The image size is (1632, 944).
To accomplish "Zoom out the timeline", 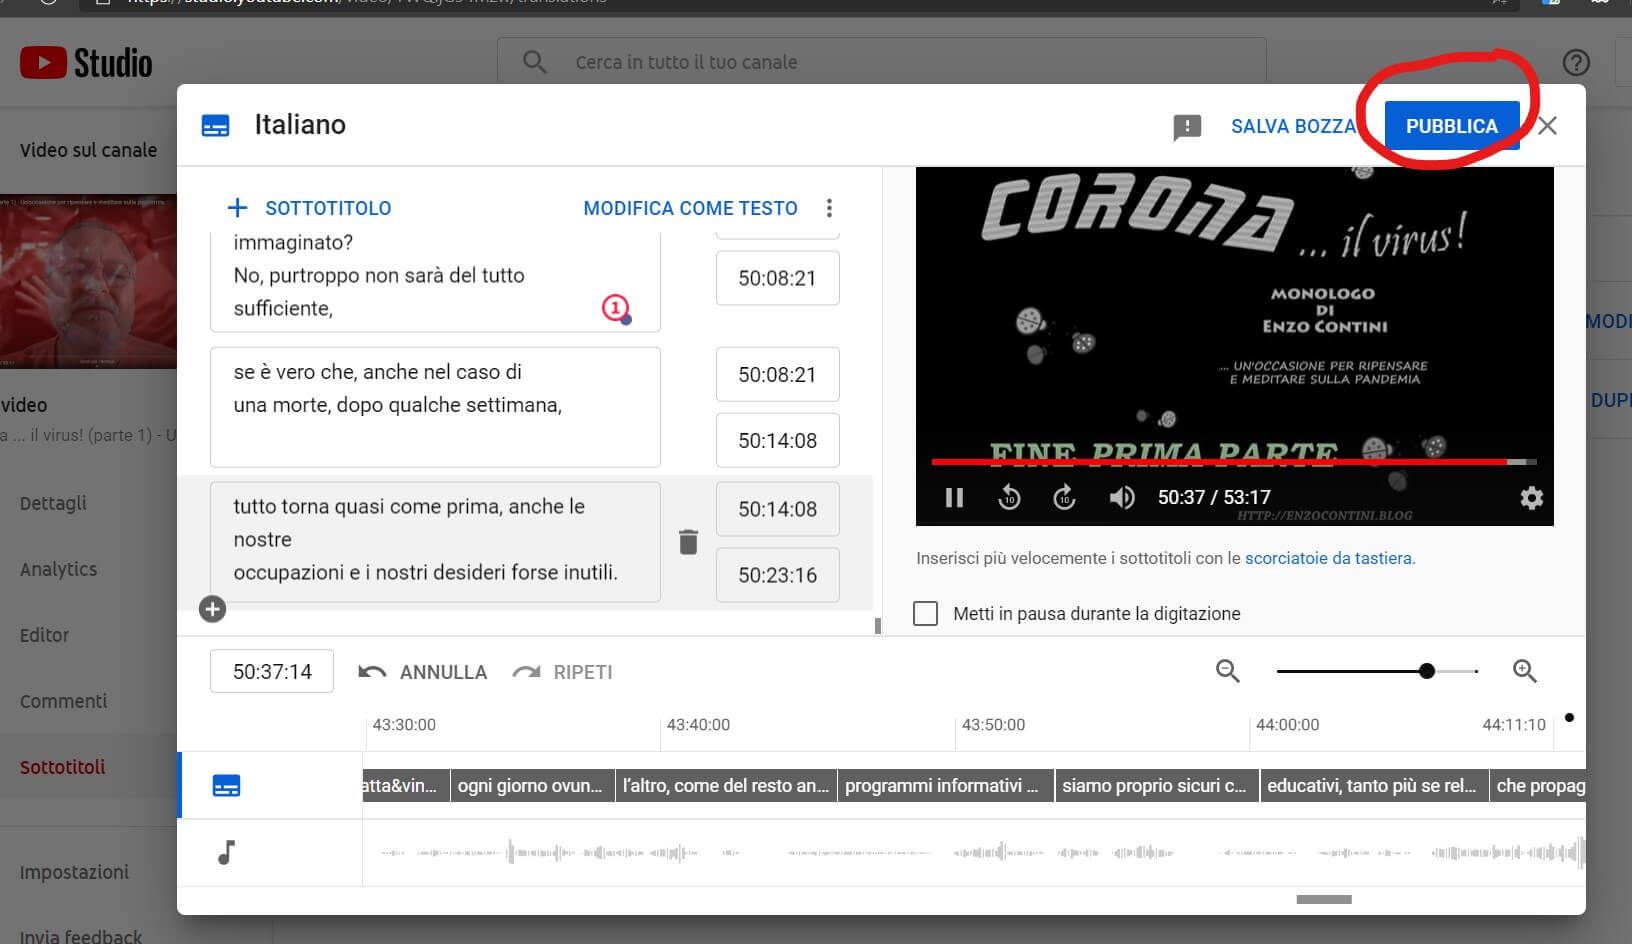I will pyautogui.click(x=1227, y=671).
